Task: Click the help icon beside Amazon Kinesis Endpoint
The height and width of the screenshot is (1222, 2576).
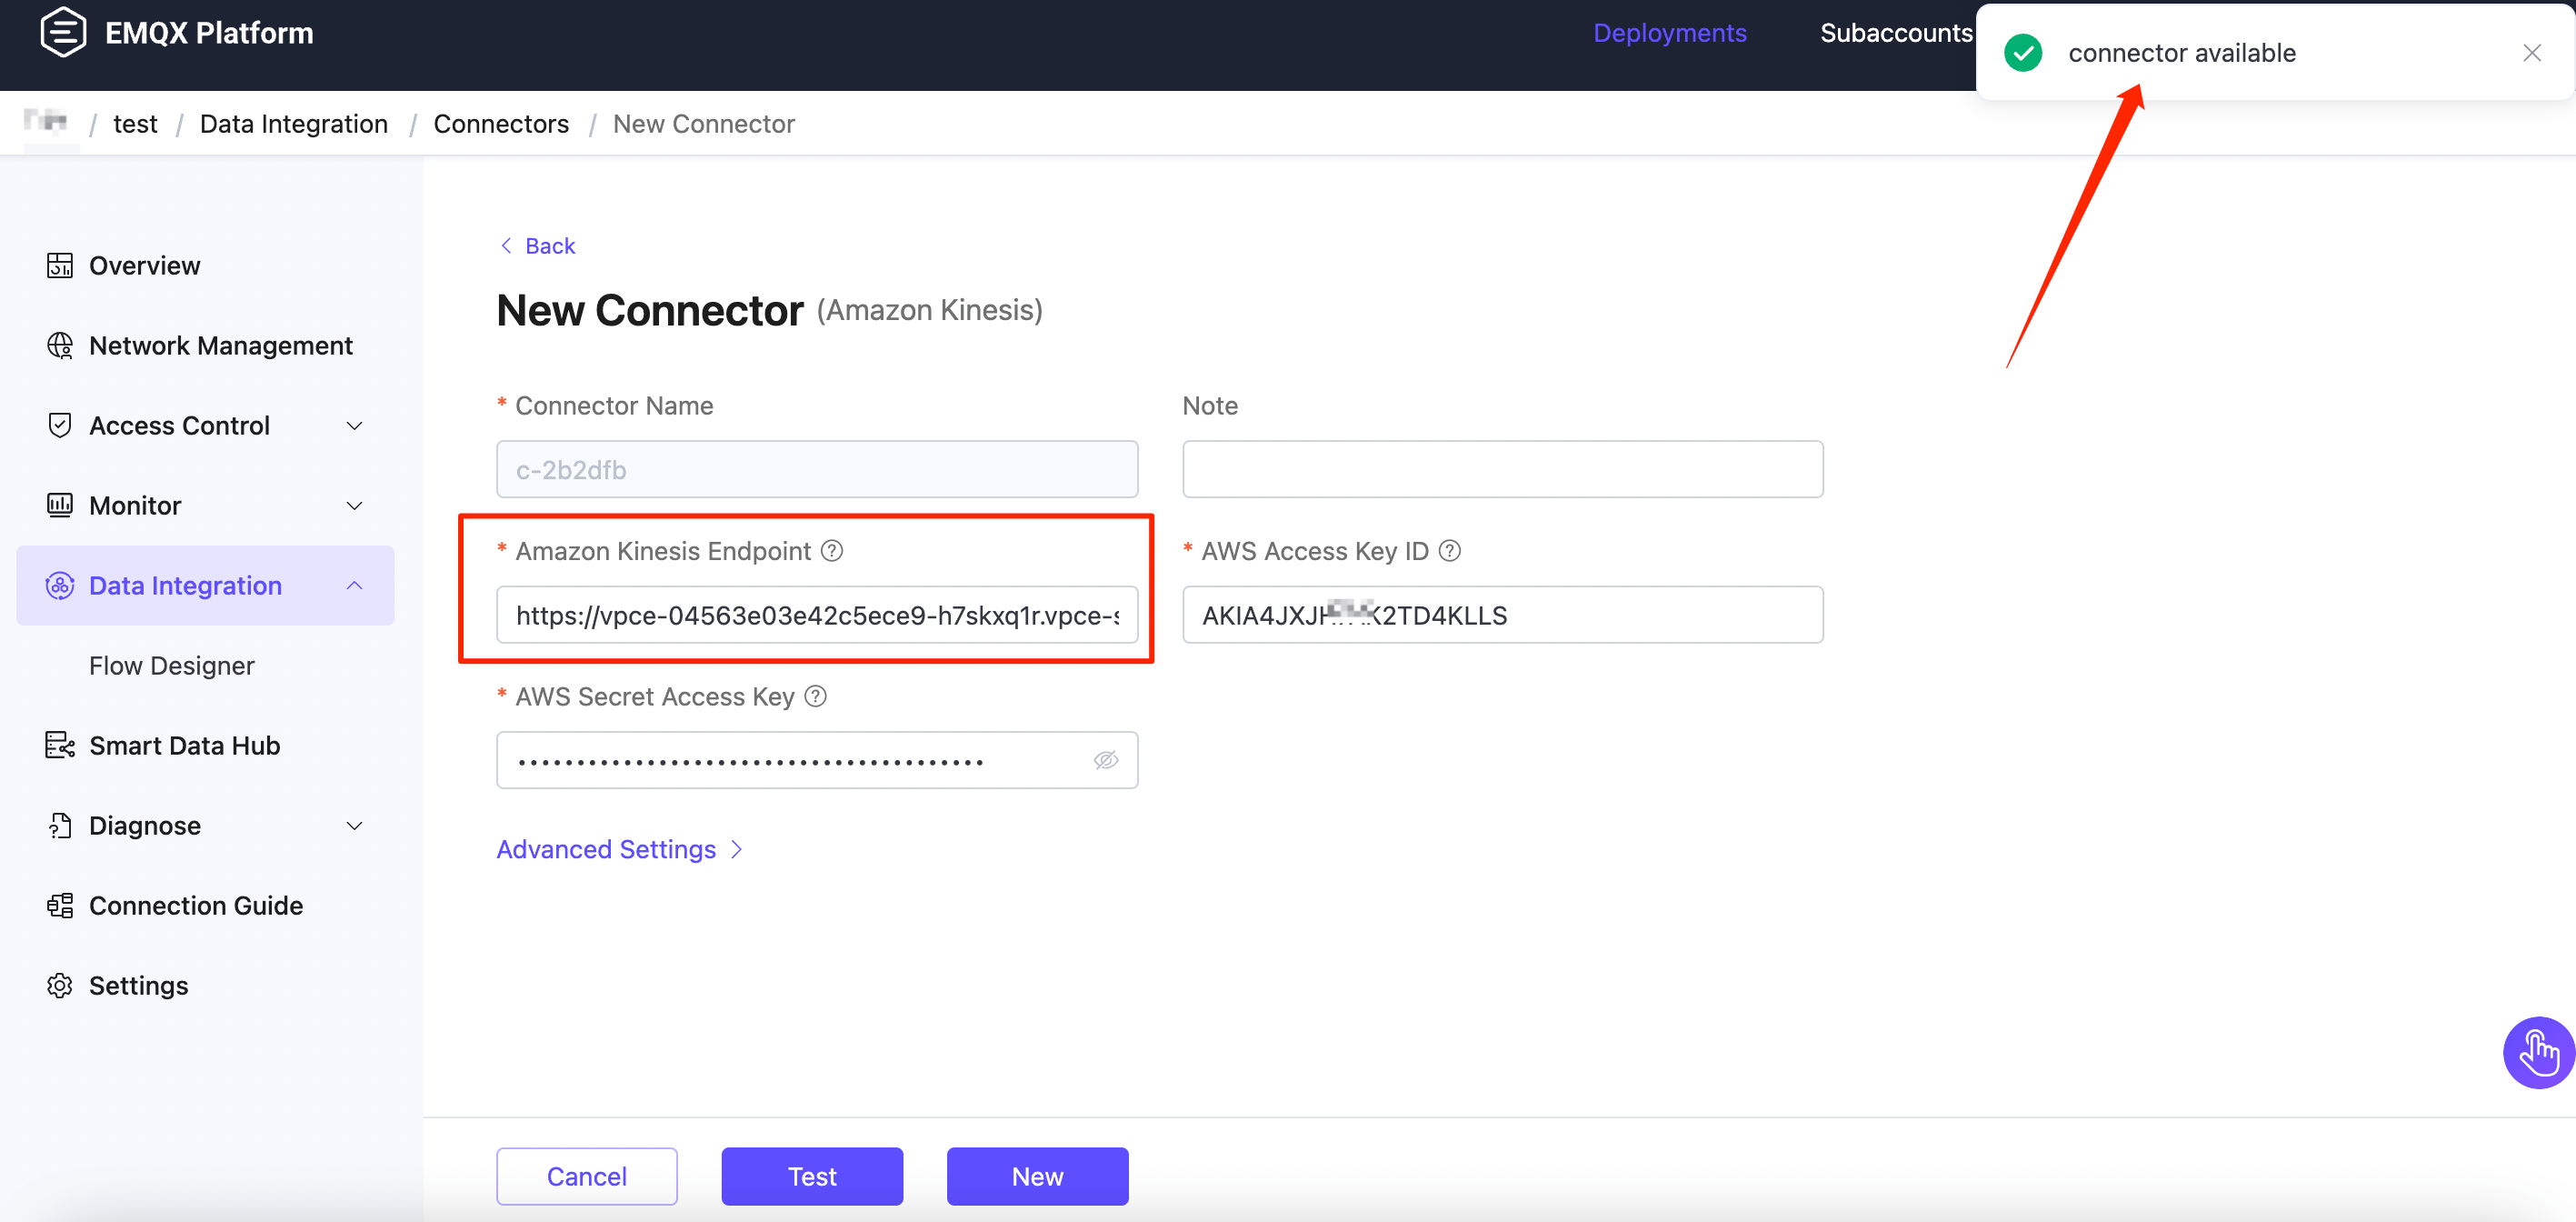Action: tap(832, 550)
